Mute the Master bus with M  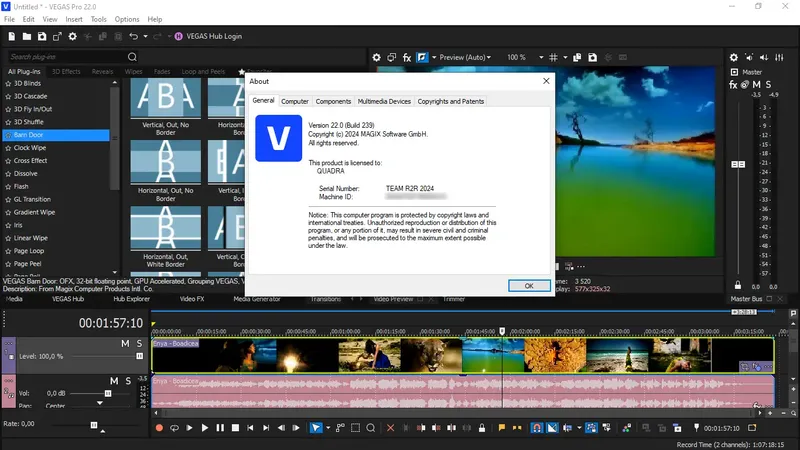756,85
